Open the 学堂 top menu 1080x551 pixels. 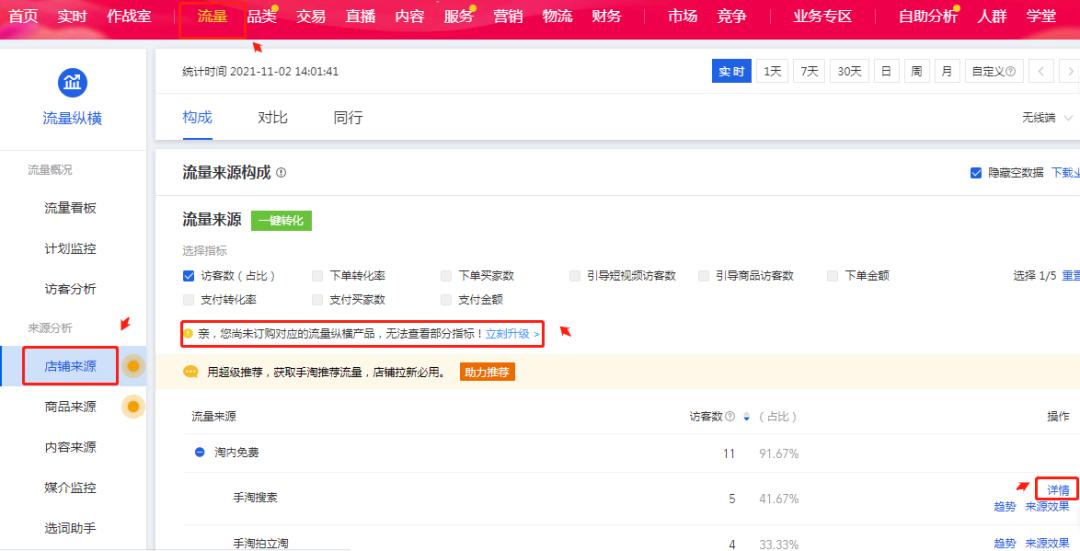[1041, 17]
